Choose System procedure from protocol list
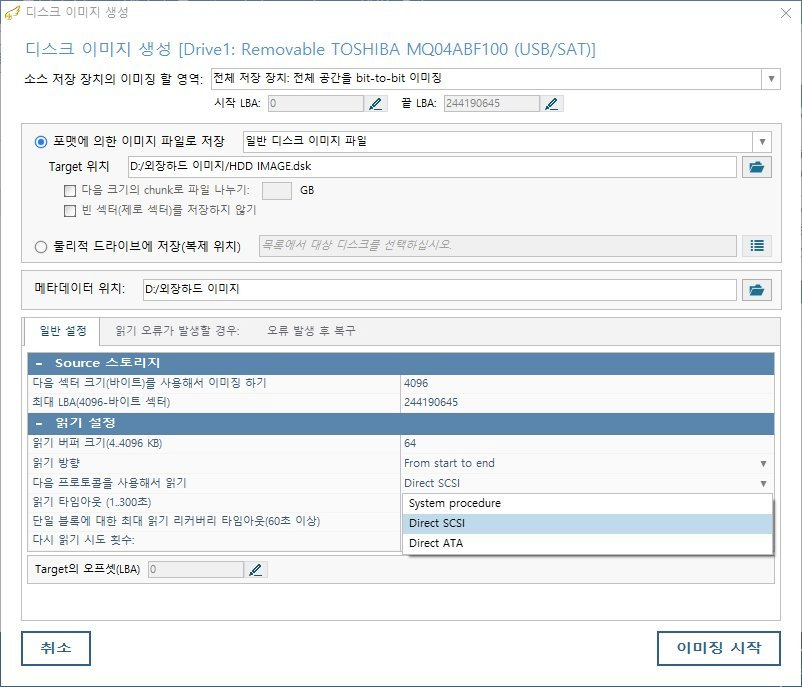The image size is (802, 687). pyautogui.click(x=587, y=503)
